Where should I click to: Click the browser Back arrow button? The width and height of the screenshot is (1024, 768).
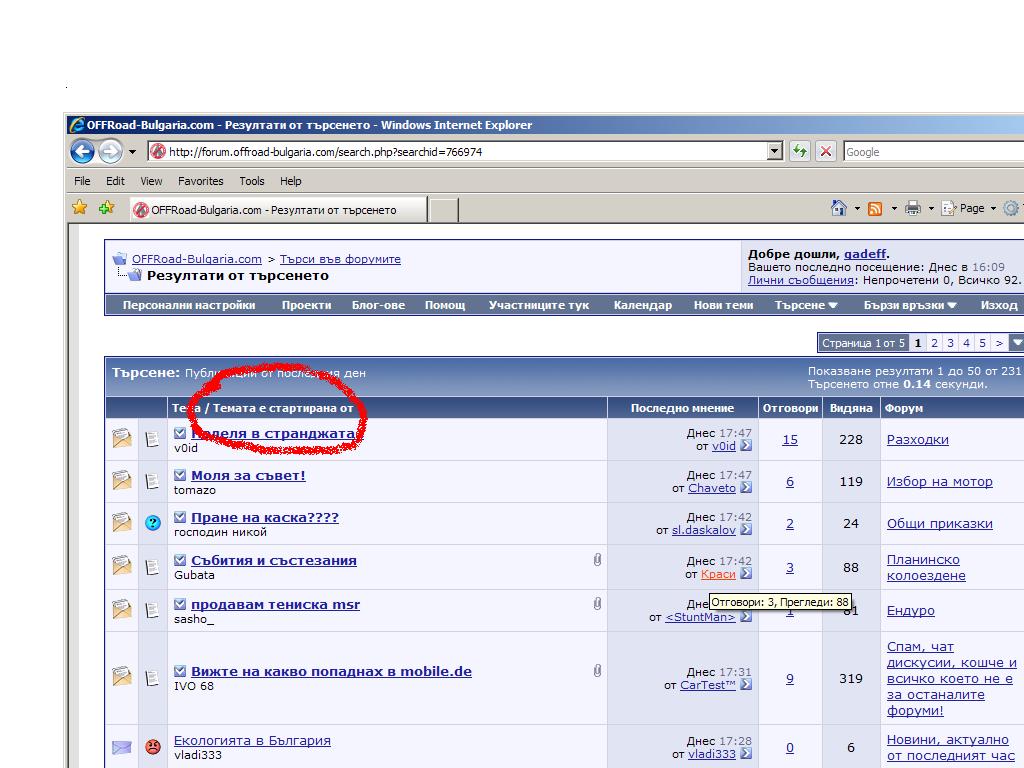pos(82,152)
